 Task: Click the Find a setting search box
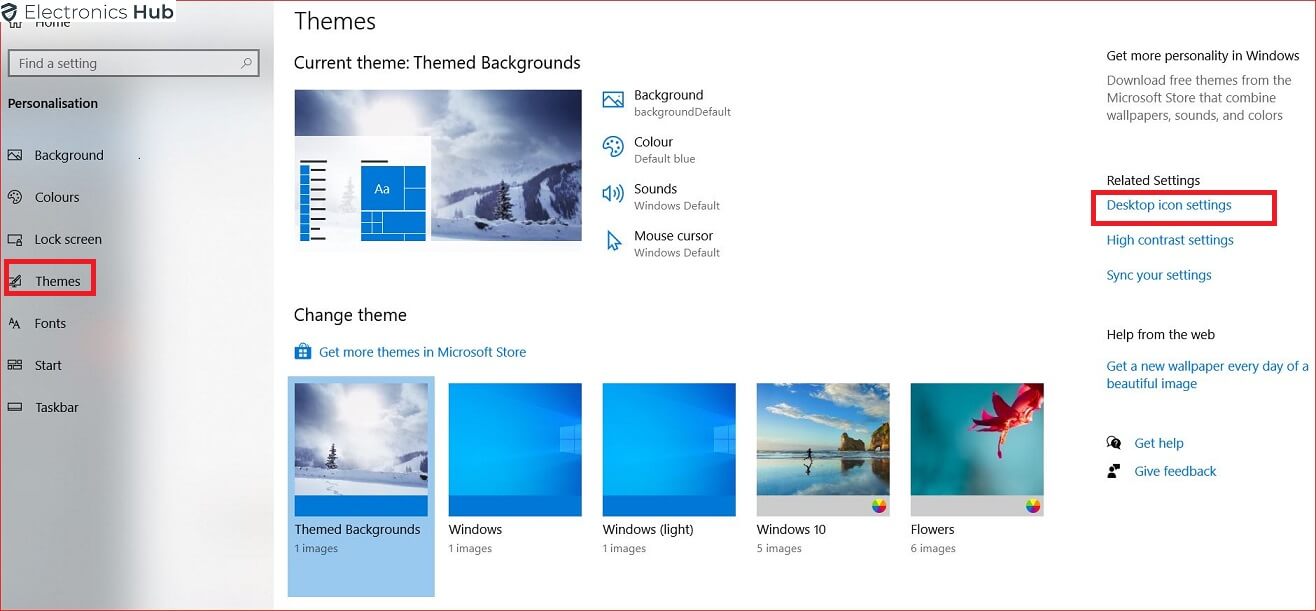(133, 63)
